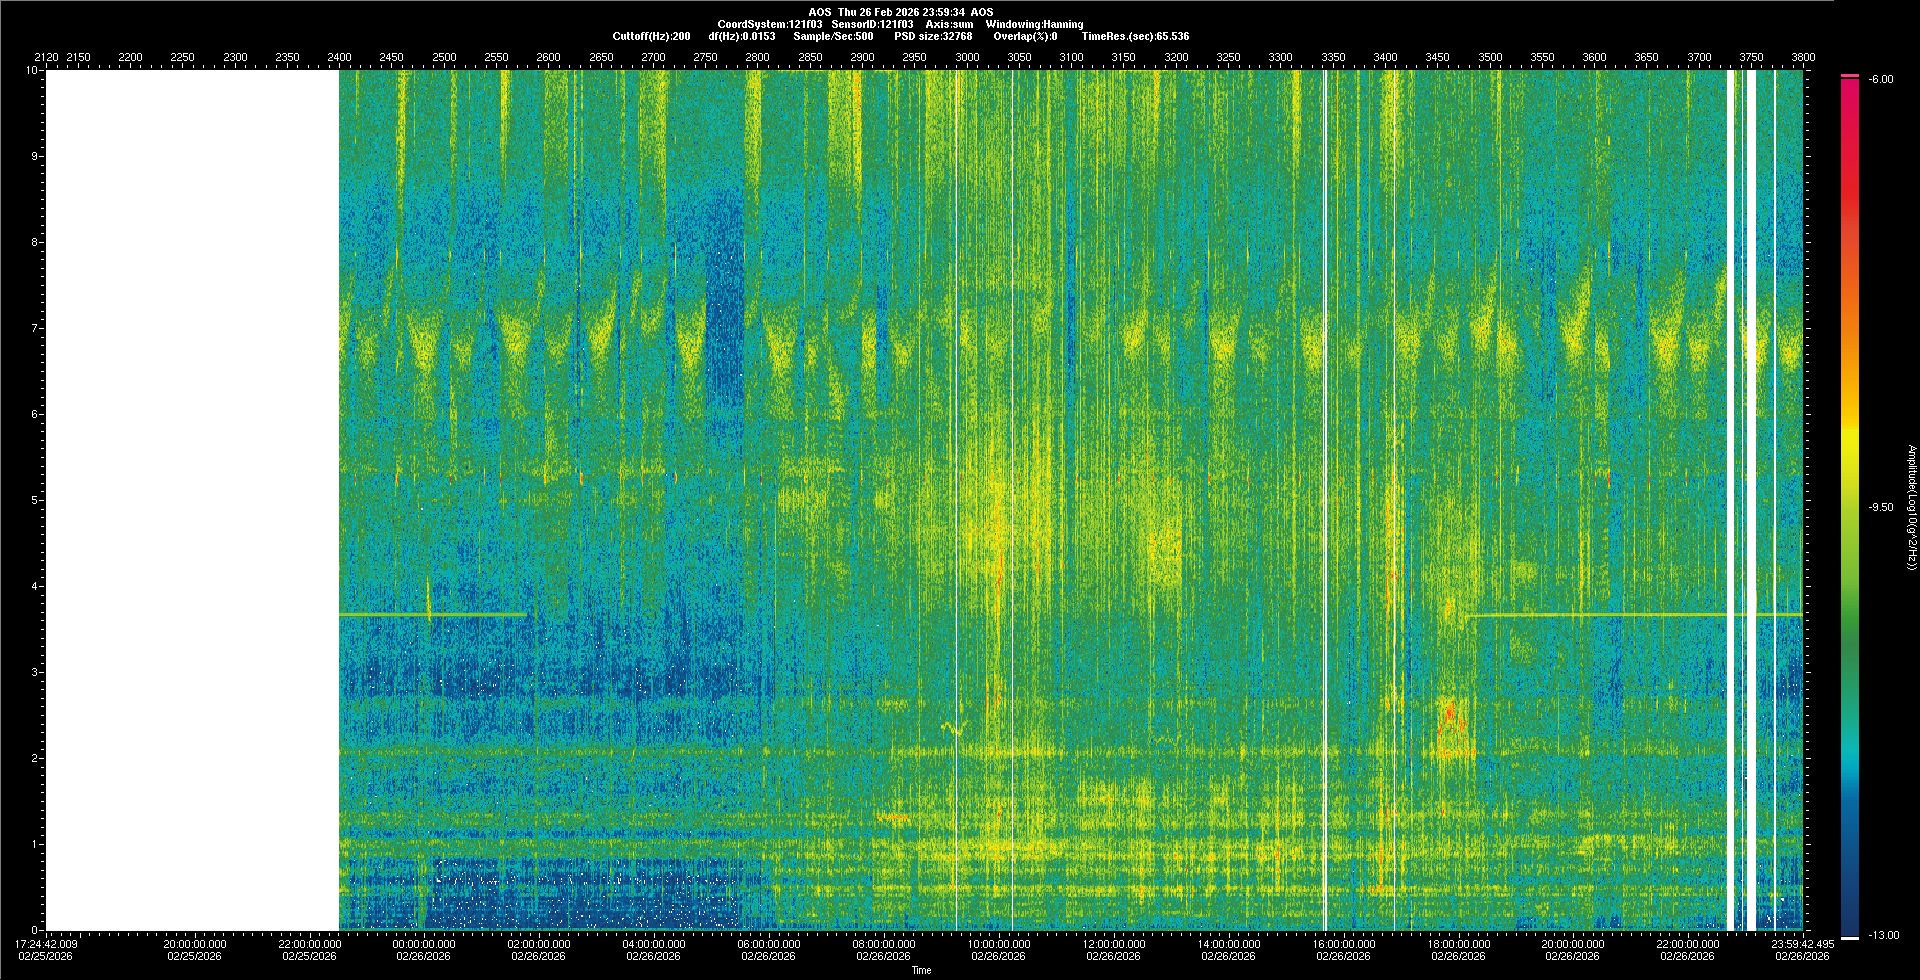Click the TimeRes.(sec):65.536 label

[x=1135, y=36]
